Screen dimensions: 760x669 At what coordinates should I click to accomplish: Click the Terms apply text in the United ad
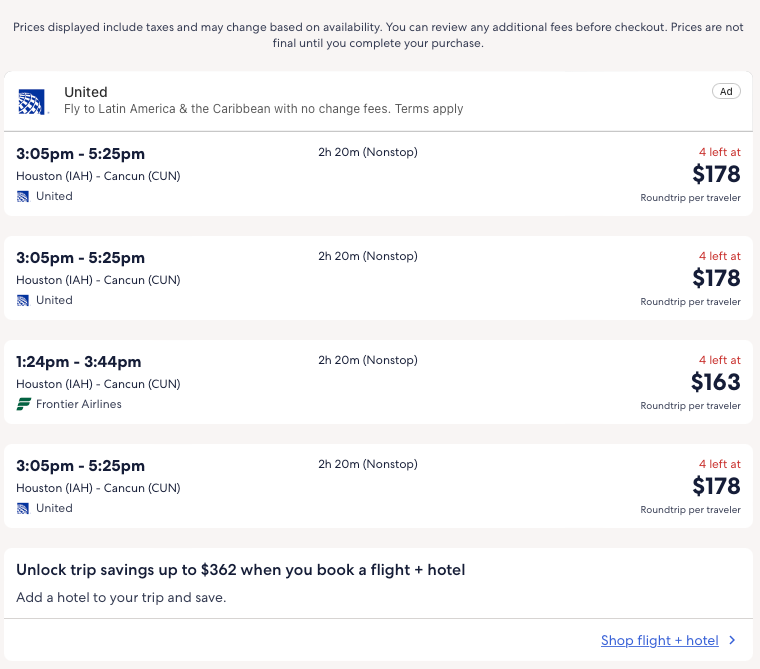point(429,109)
